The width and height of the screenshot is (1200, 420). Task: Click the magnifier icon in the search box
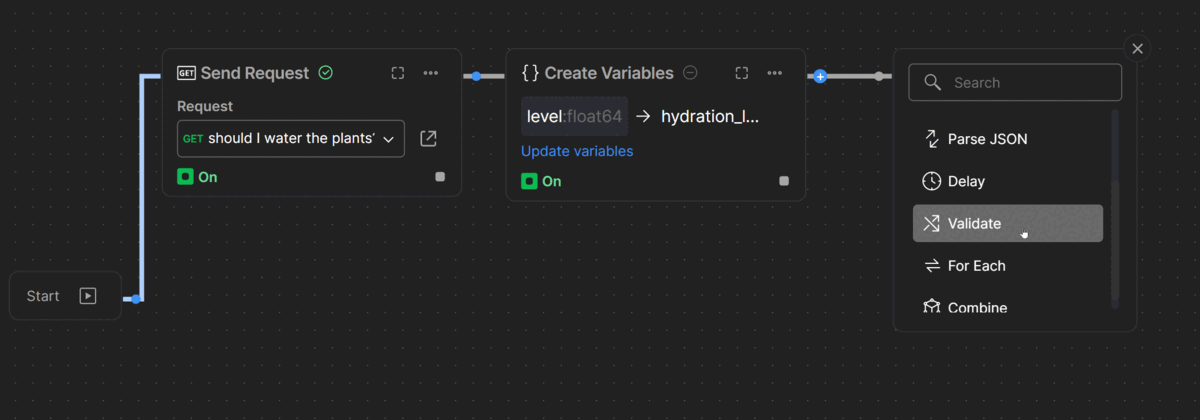[x=932, y=82]
